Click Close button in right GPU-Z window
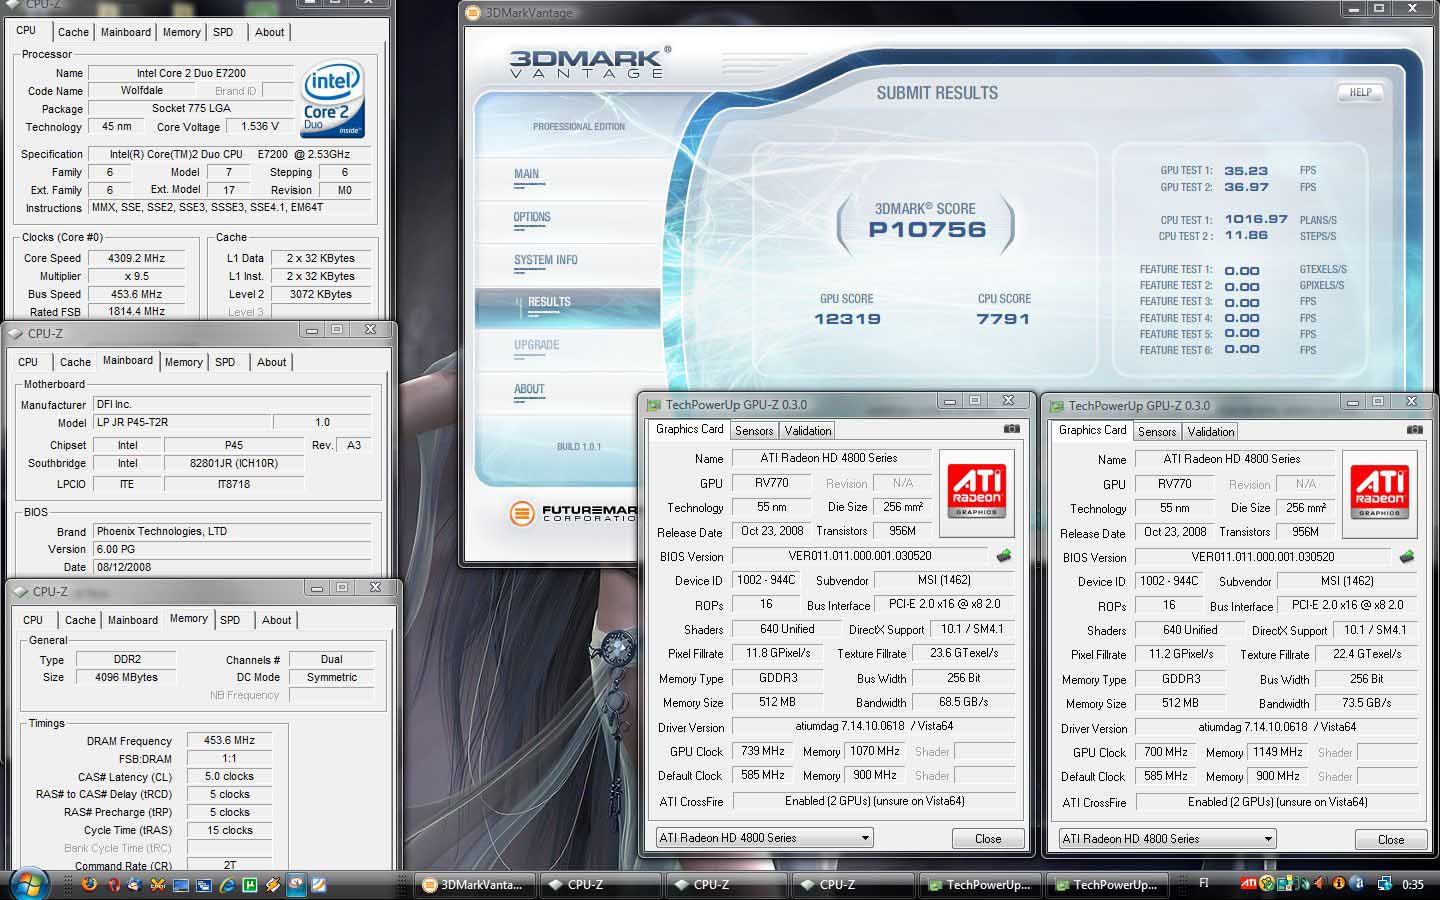The height and width of the screenshot is (900, 1440). [x=1391, y=840]
